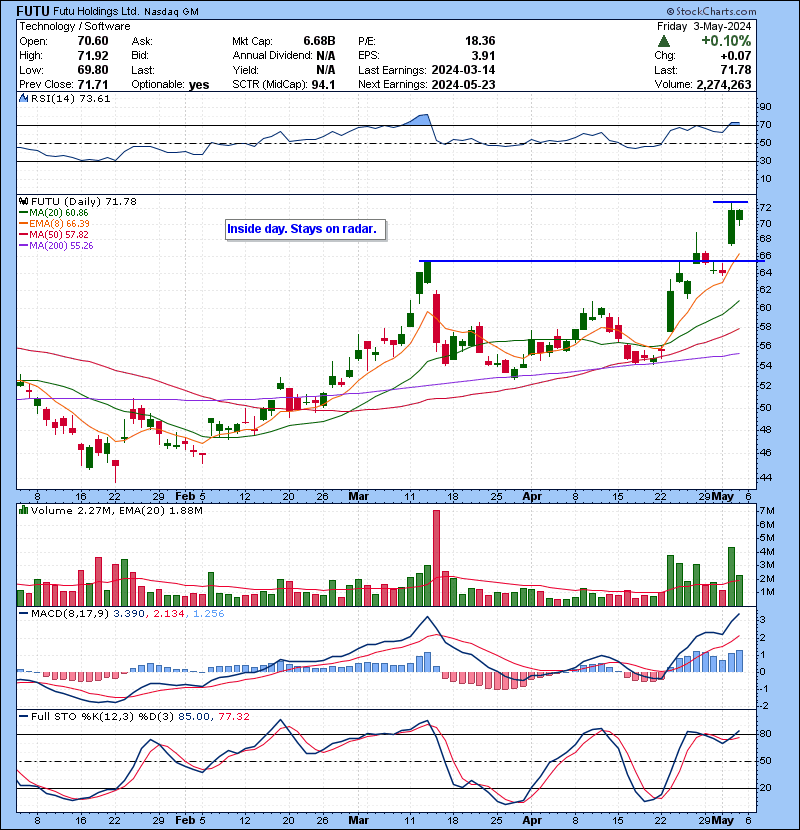Click the 'Apr' label on price chart axis
The image size is (800, 830).
click(x=532, y=497)
